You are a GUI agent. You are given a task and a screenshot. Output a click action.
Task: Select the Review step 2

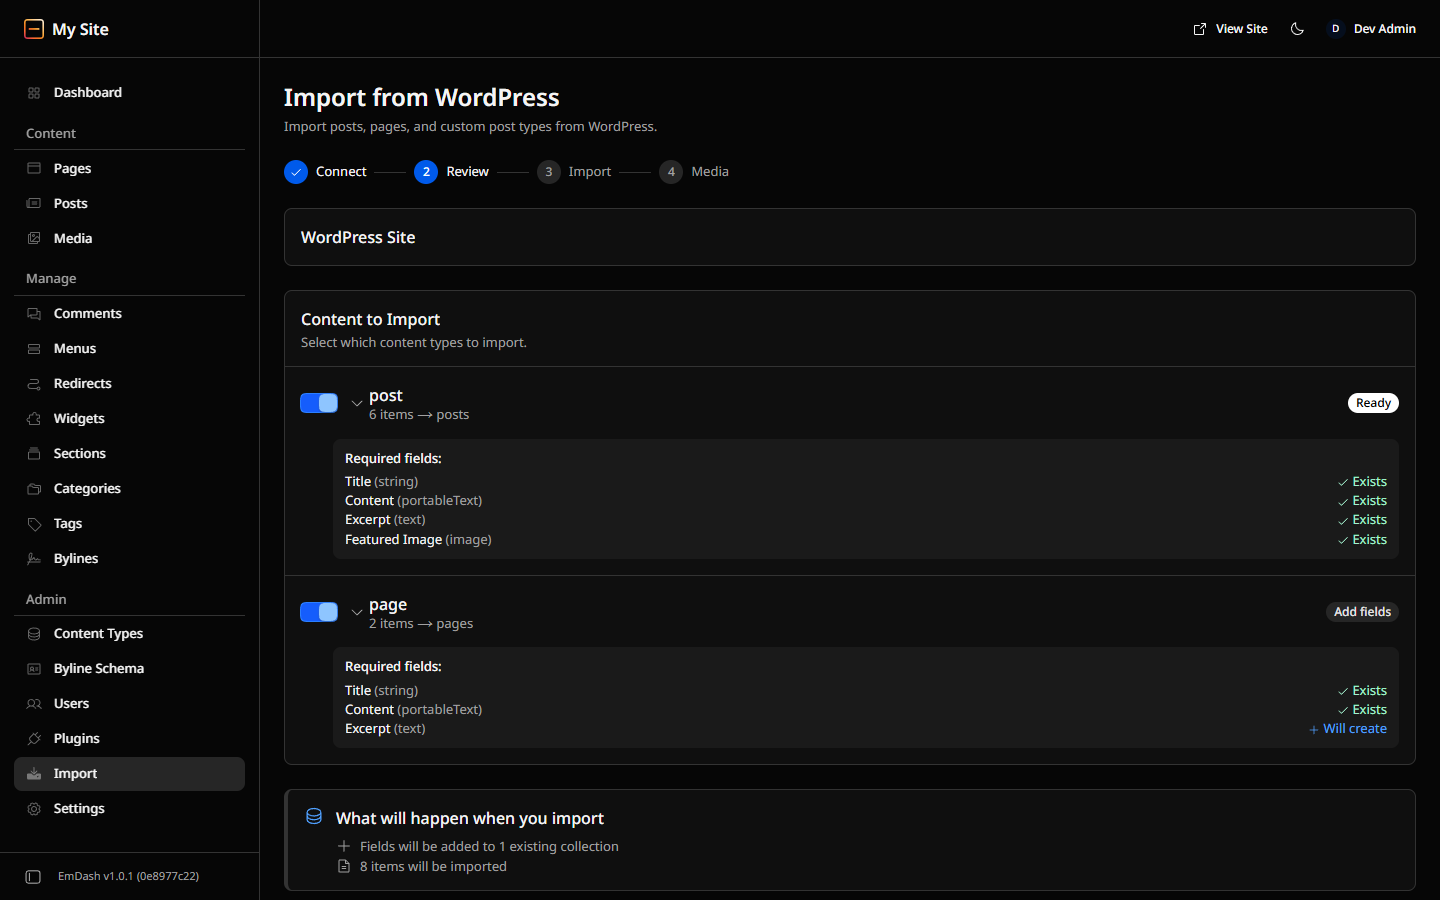tap(451, 172)
